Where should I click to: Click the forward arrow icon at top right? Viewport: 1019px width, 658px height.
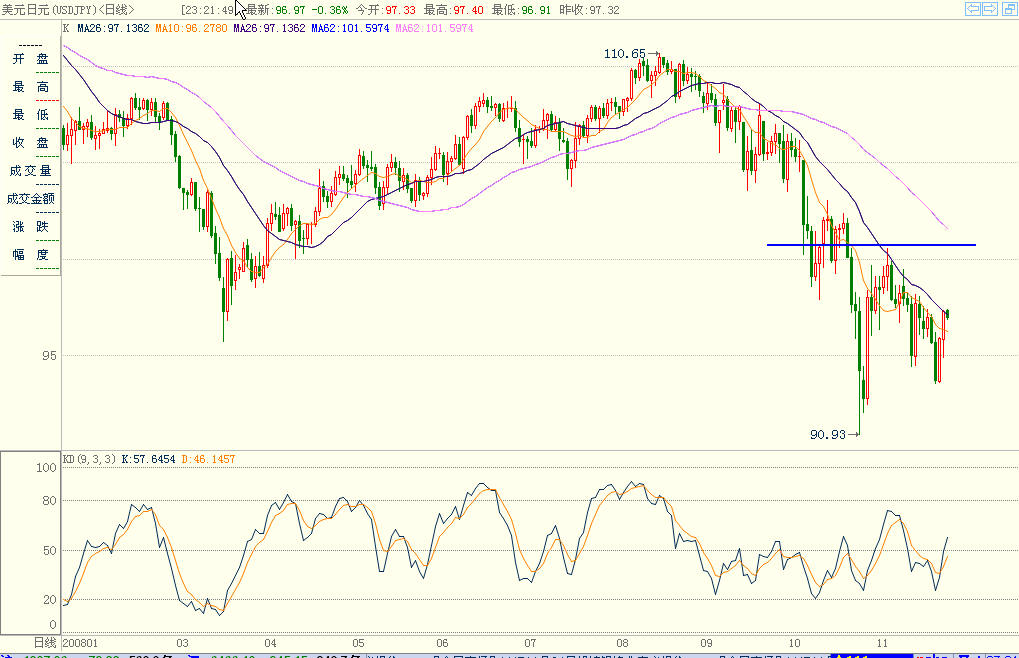click(x=990, y=8)
